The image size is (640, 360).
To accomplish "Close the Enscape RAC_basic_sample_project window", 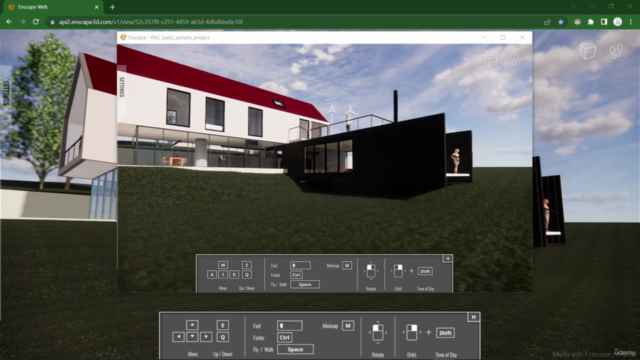I will pyautogui.click(x=522, y=37).
